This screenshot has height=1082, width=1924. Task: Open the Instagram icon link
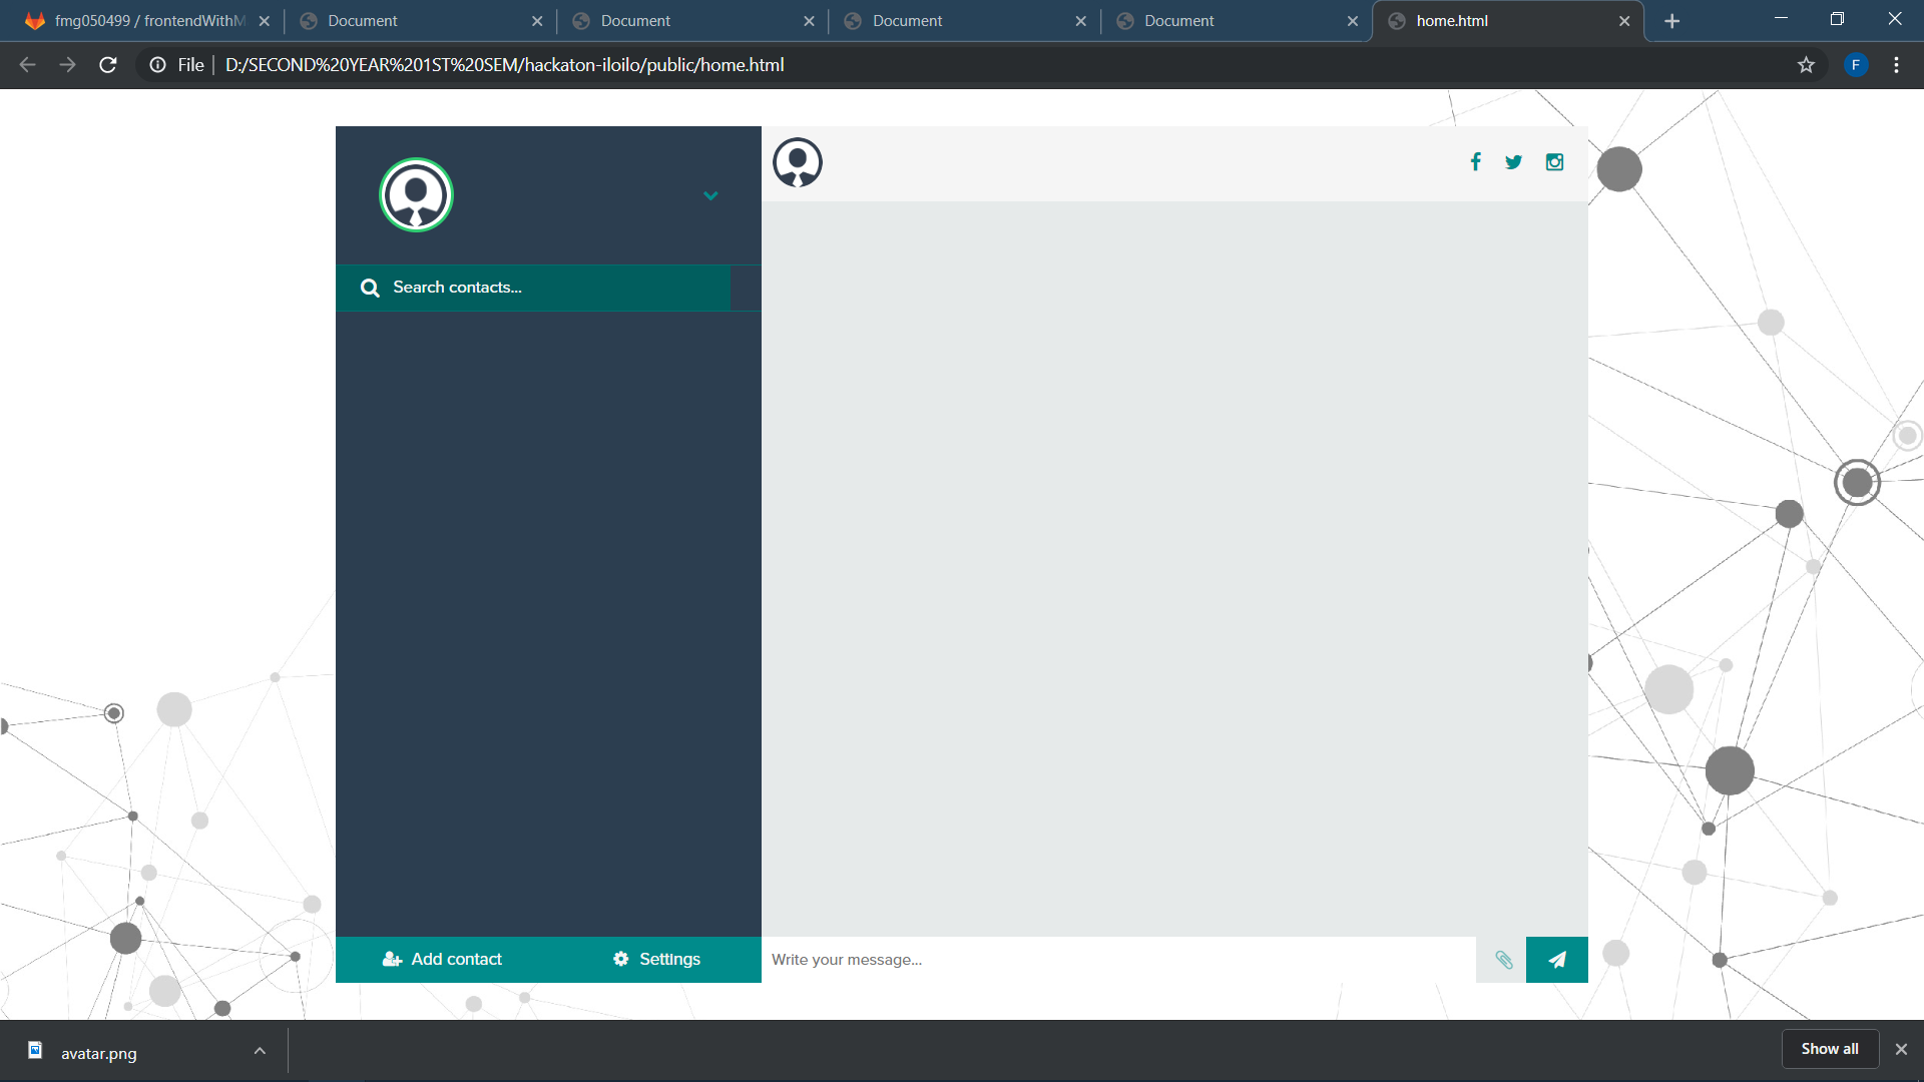coord(1554,162)
